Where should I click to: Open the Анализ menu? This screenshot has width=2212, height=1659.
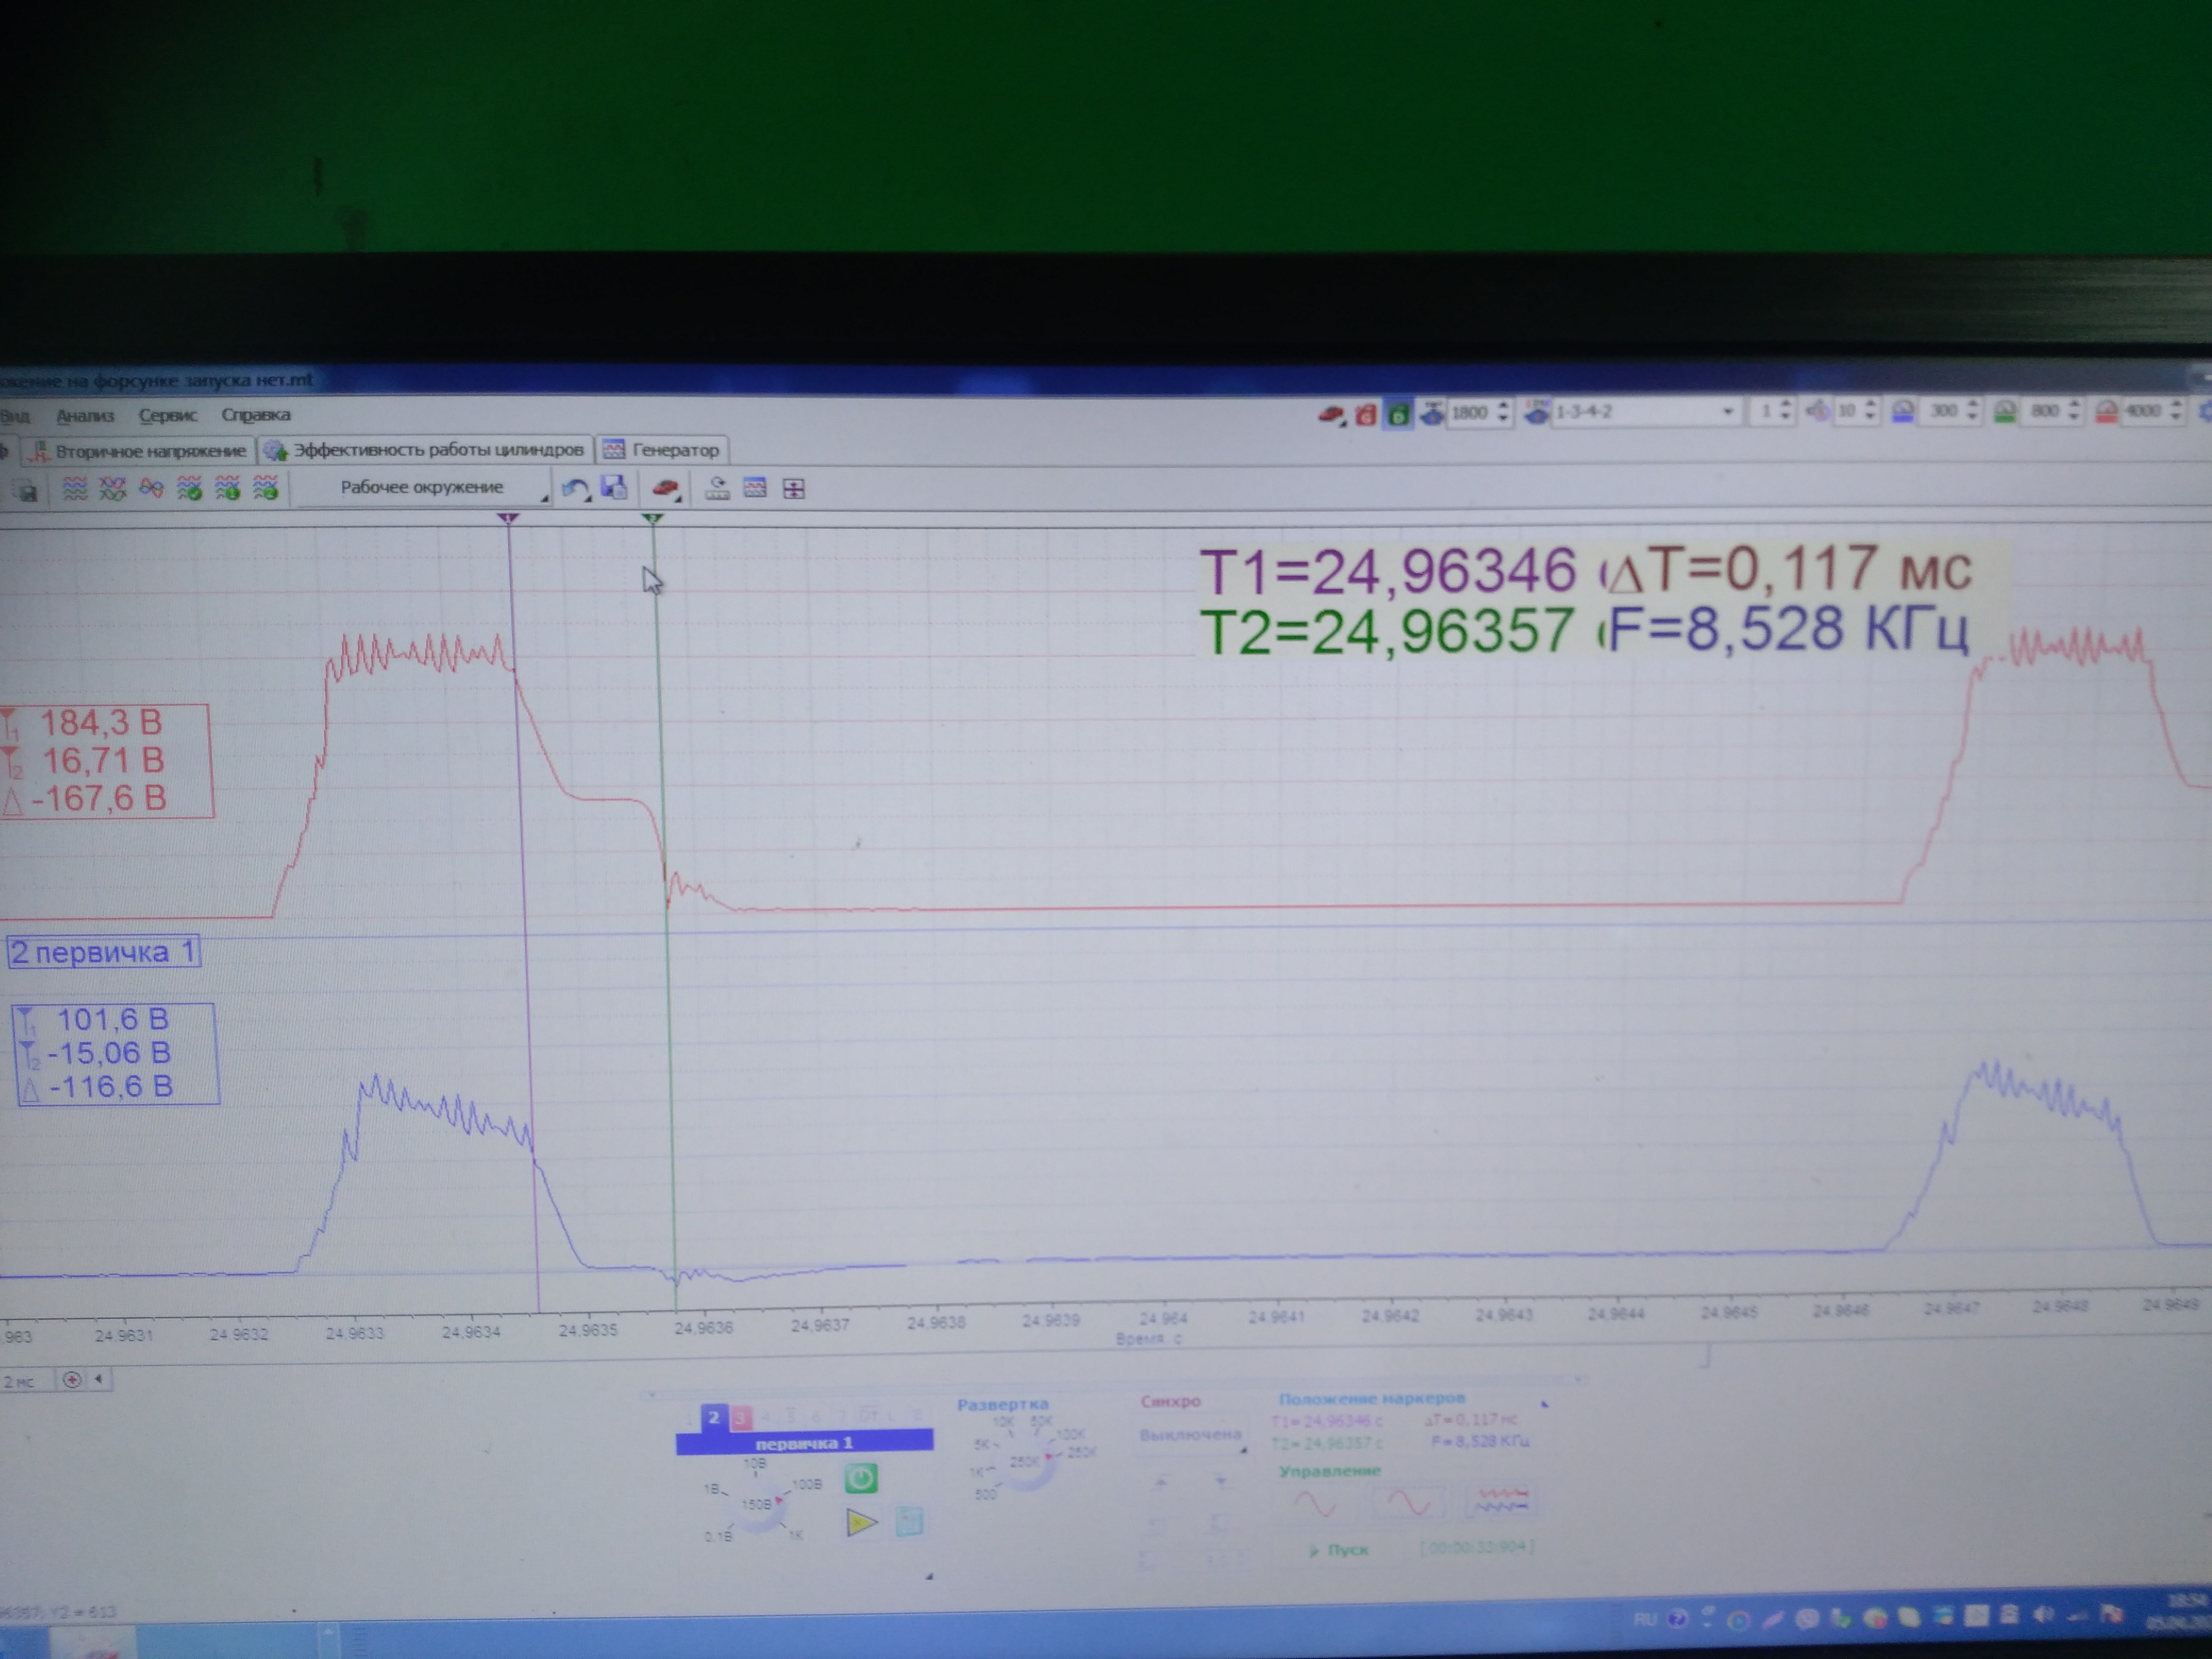pos(85,416)
